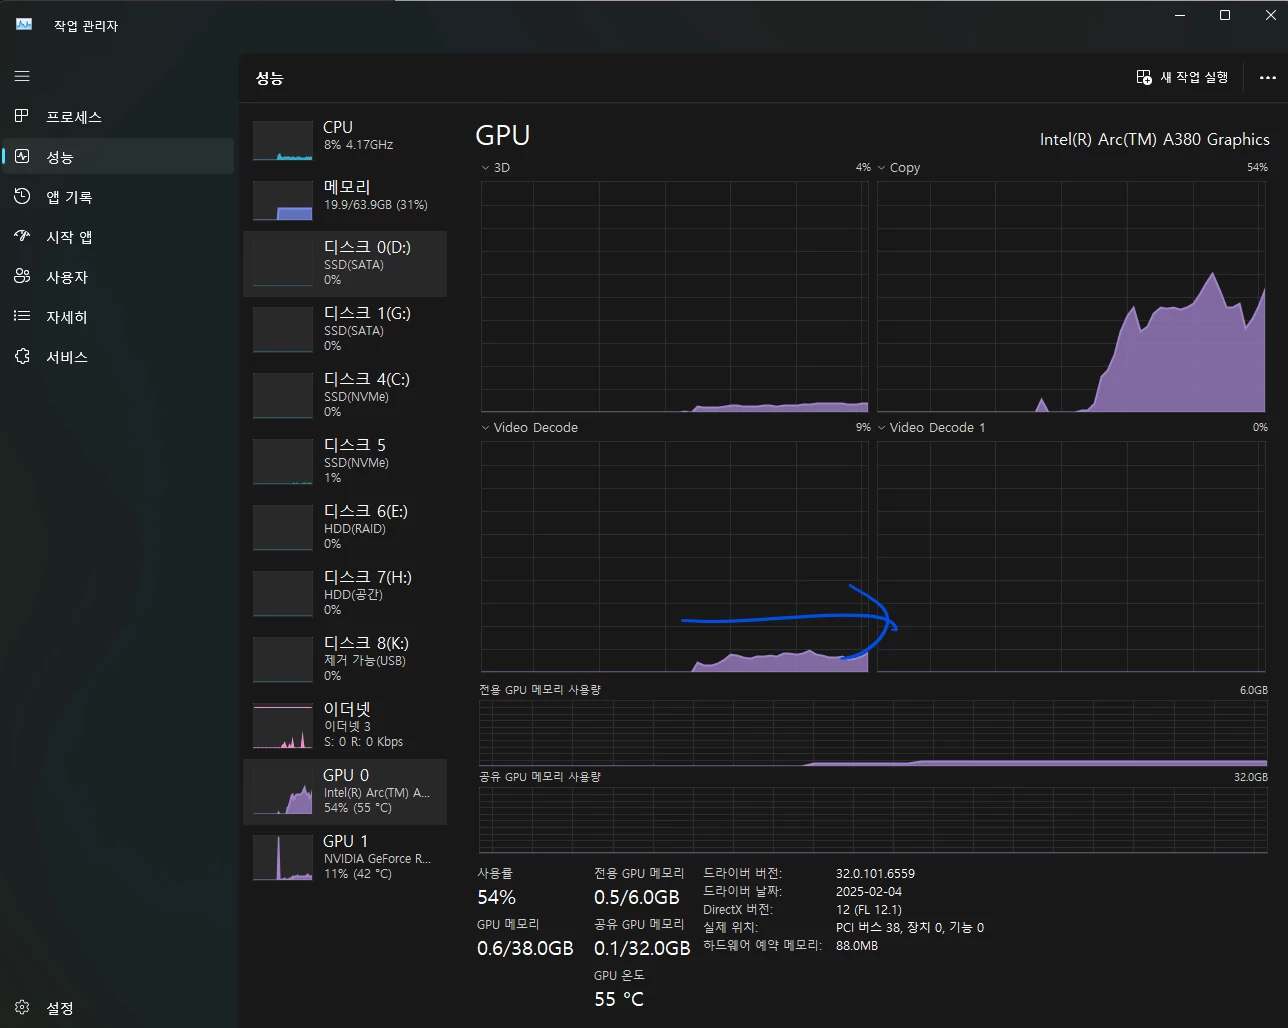
Task: Click the 2025-02-04 driver date value
Action: point(869,891)
